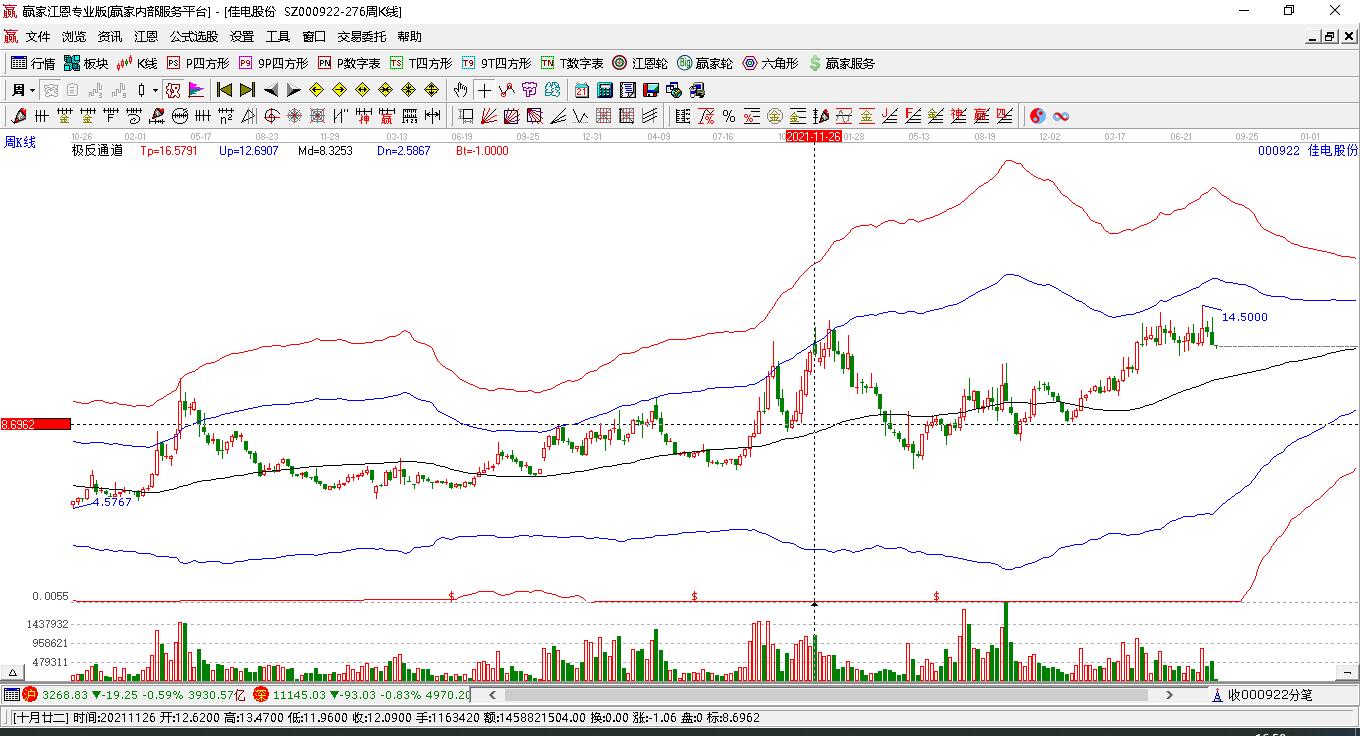The width and height of the screenshot is (1360, 736).
Task: Open the 资讯 menu
Action: coord(110,37)
